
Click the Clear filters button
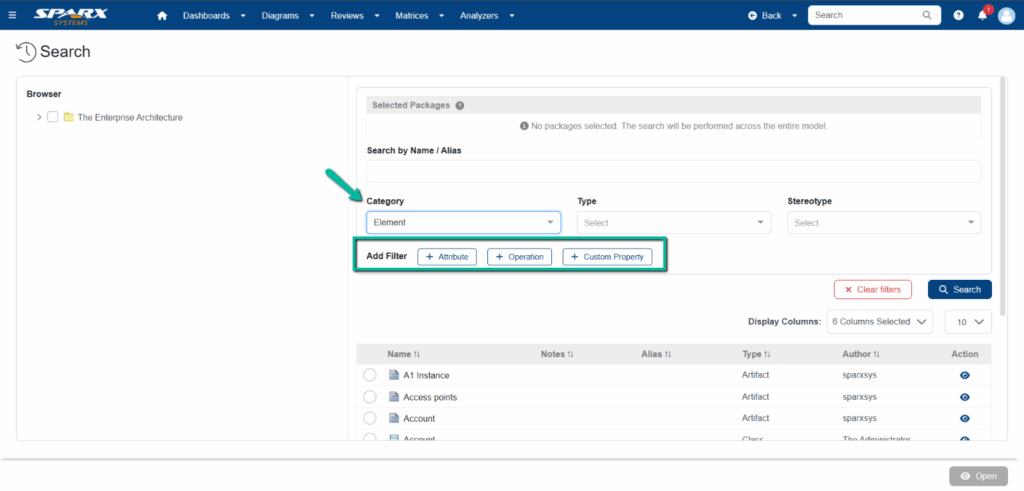click(x=873, y=289)
